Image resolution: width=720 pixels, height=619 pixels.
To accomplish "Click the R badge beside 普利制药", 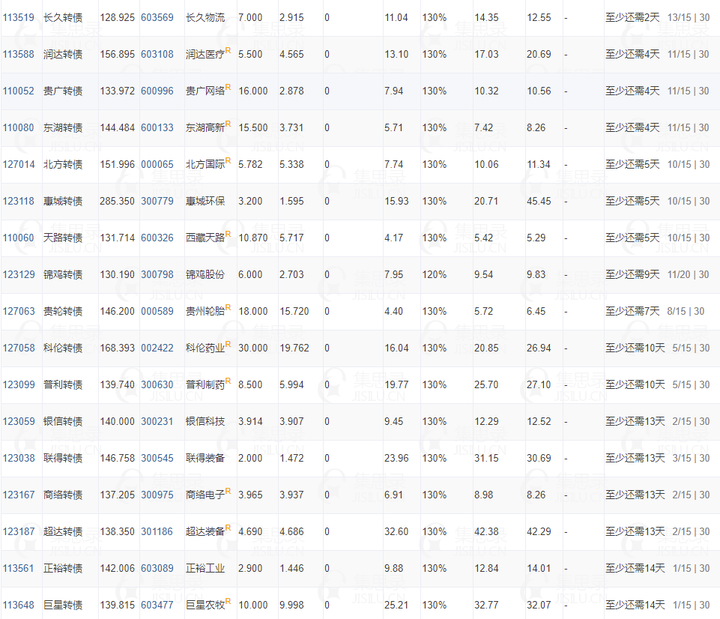I will click(x=228, y=381).
